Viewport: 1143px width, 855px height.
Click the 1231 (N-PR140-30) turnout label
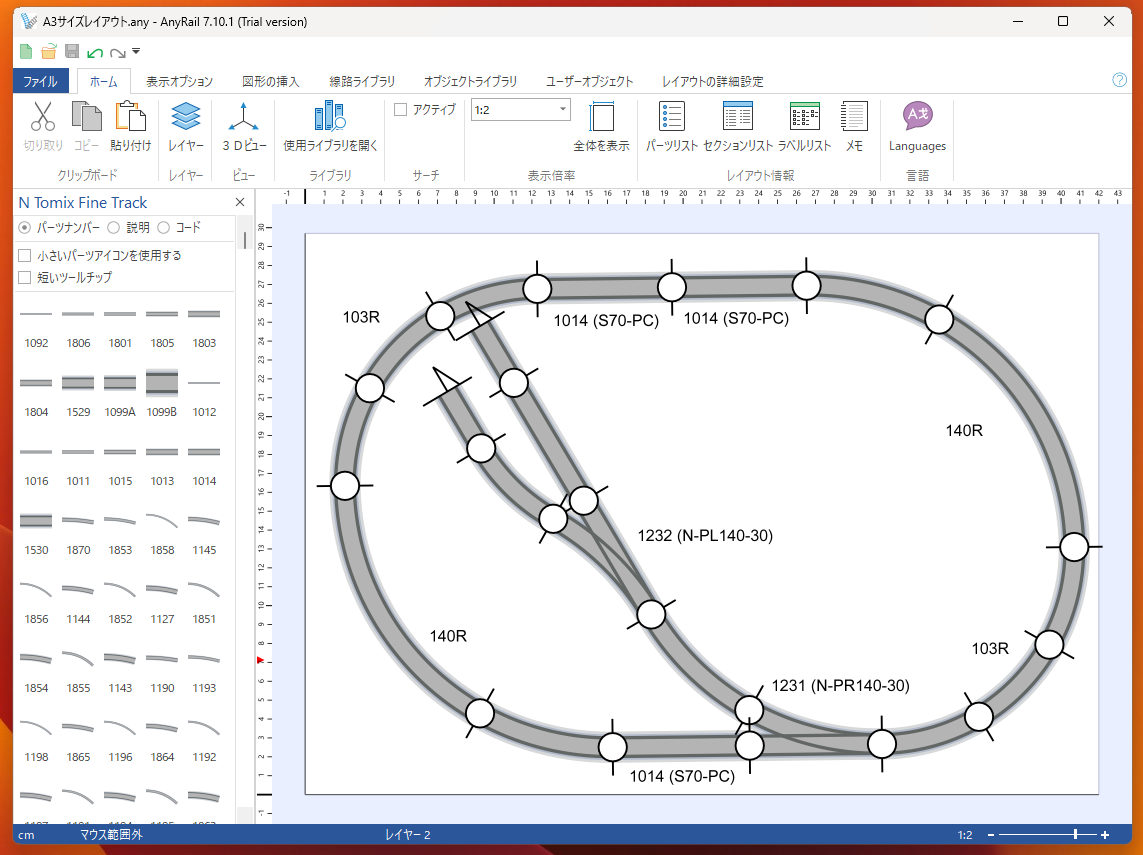coord(840,686)
